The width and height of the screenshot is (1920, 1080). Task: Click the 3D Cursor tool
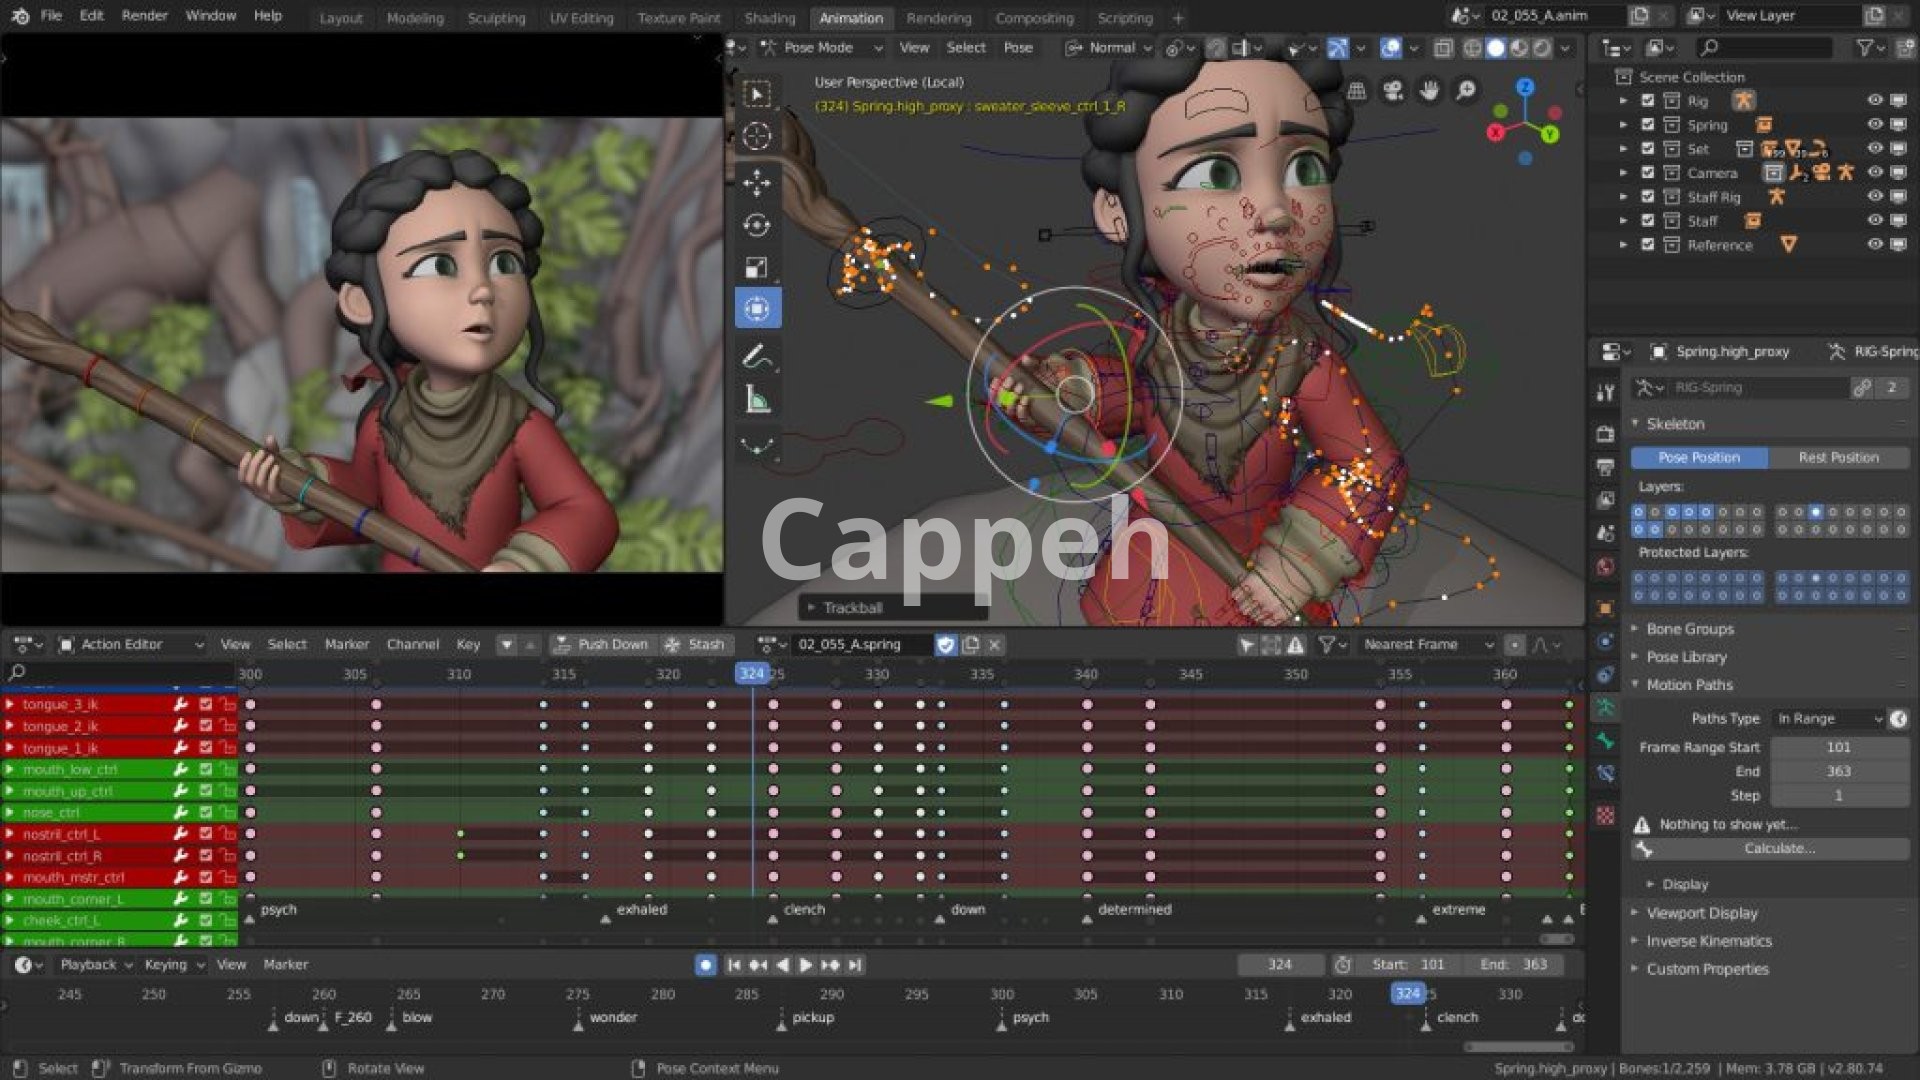757,136
